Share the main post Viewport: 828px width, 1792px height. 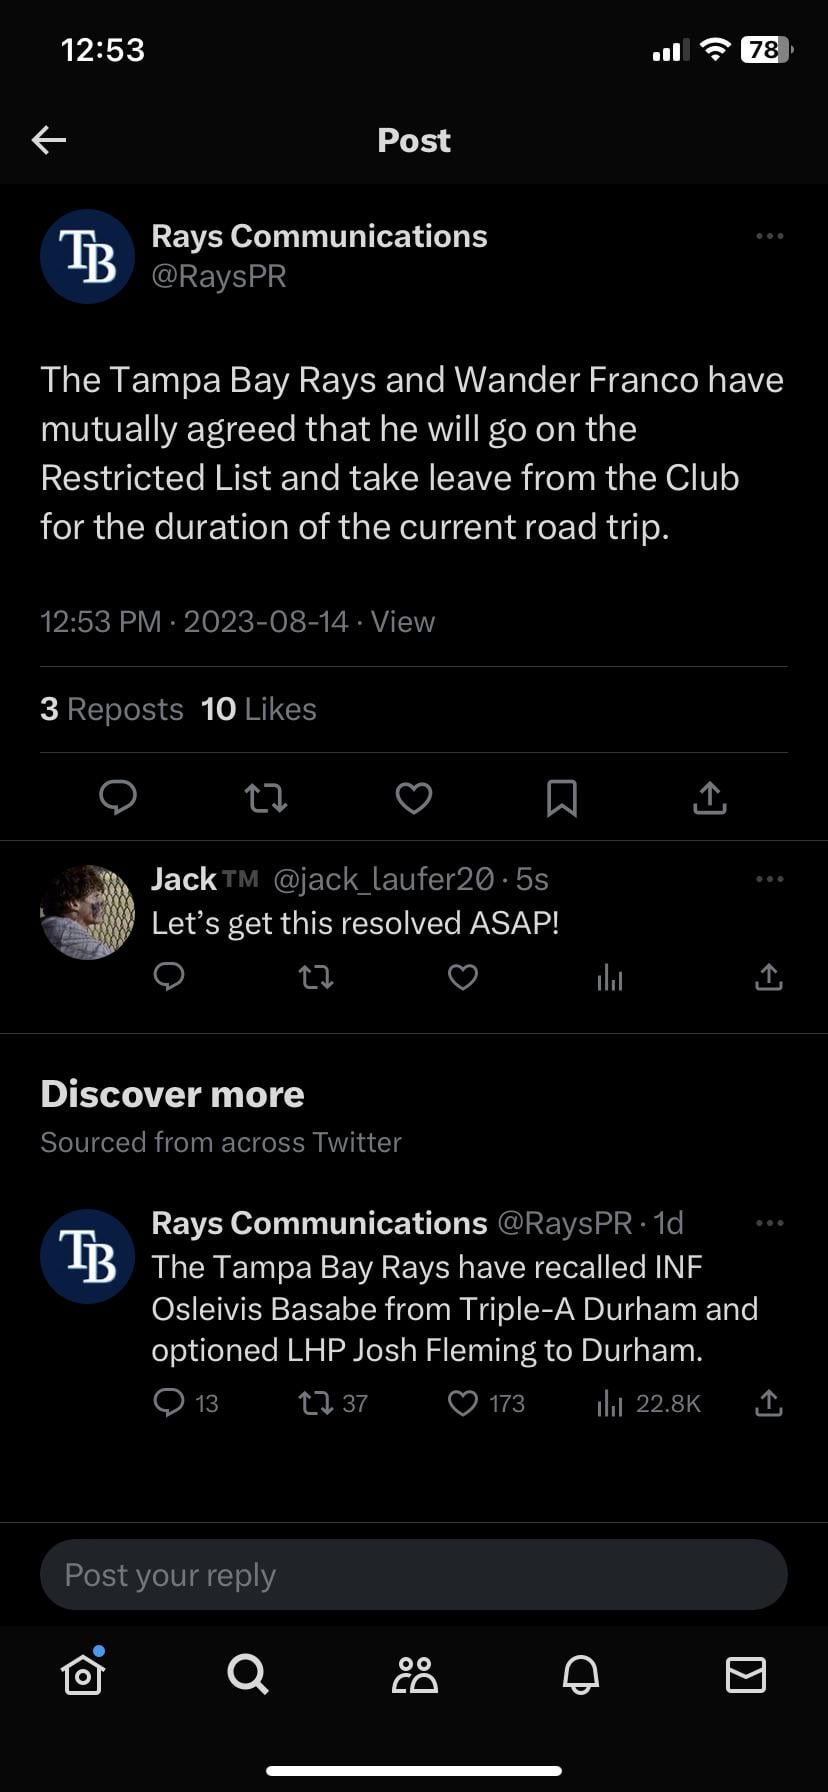709,797
